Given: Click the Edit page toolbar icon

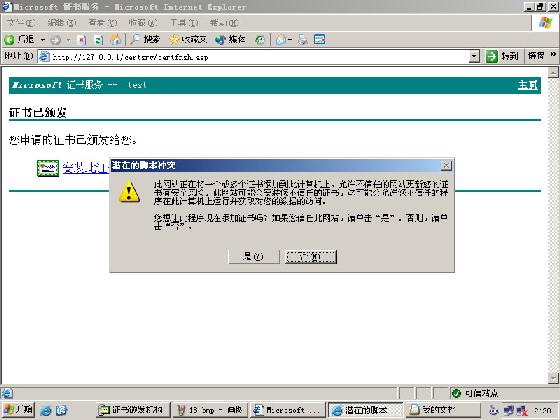Looking at the screenshot, I should 319,40.
